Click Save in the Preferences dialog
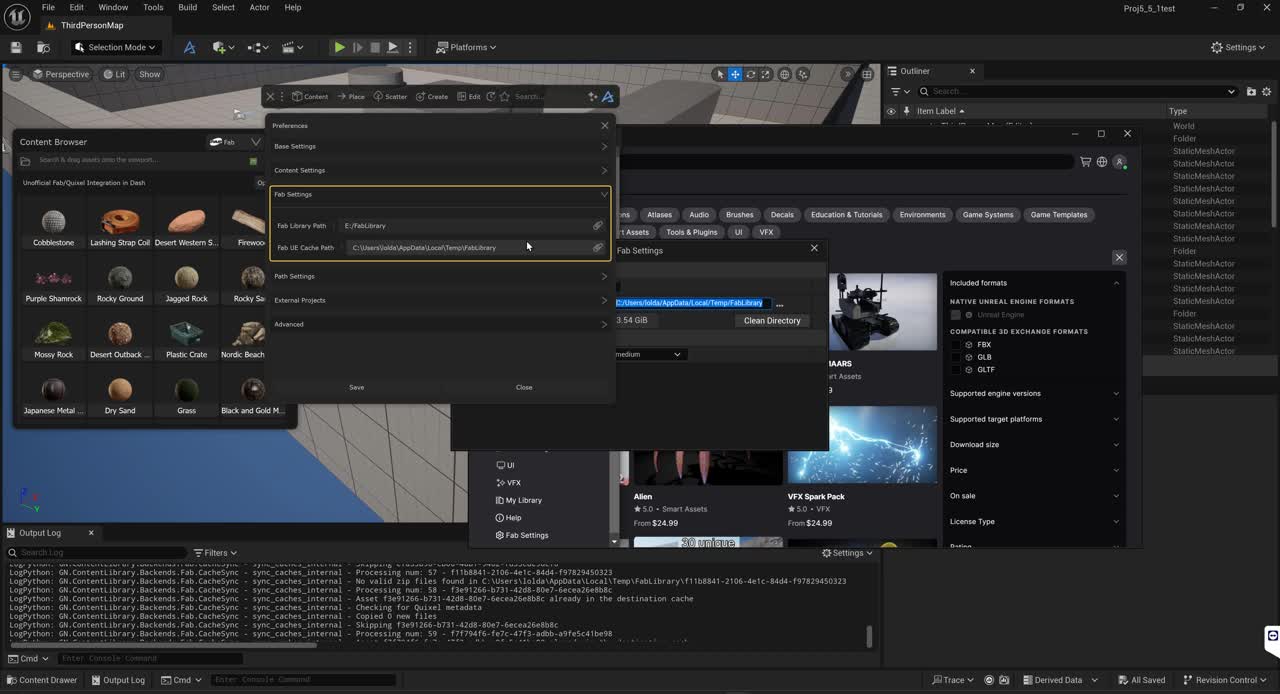1280x694 pixels. click(x=356, y=387)
